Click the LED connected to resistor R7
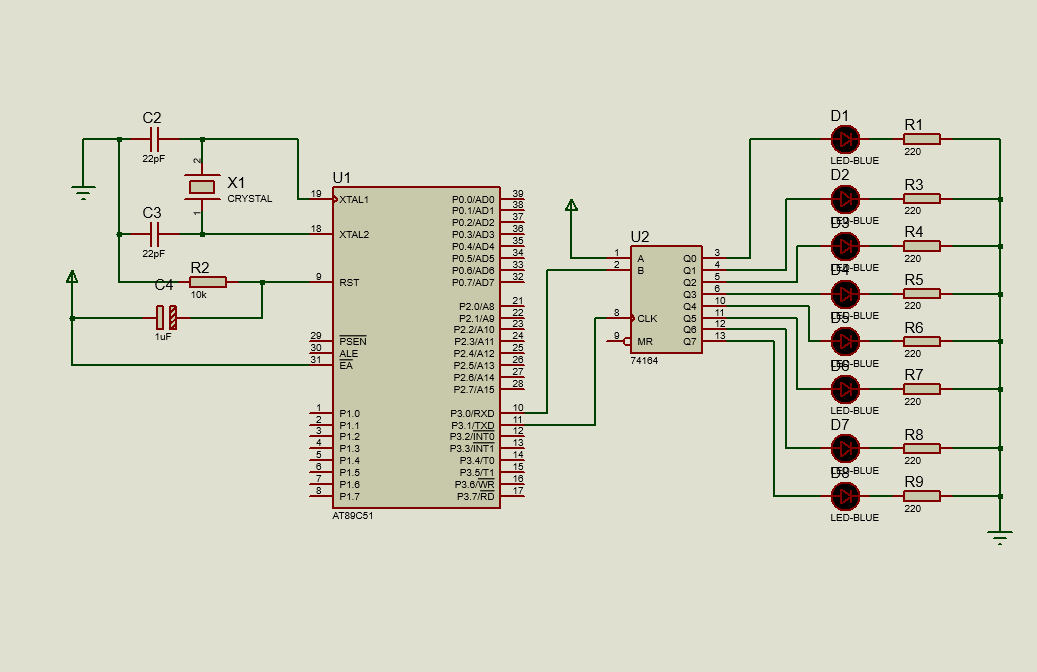1037x672 pixels. pos(845,390)
